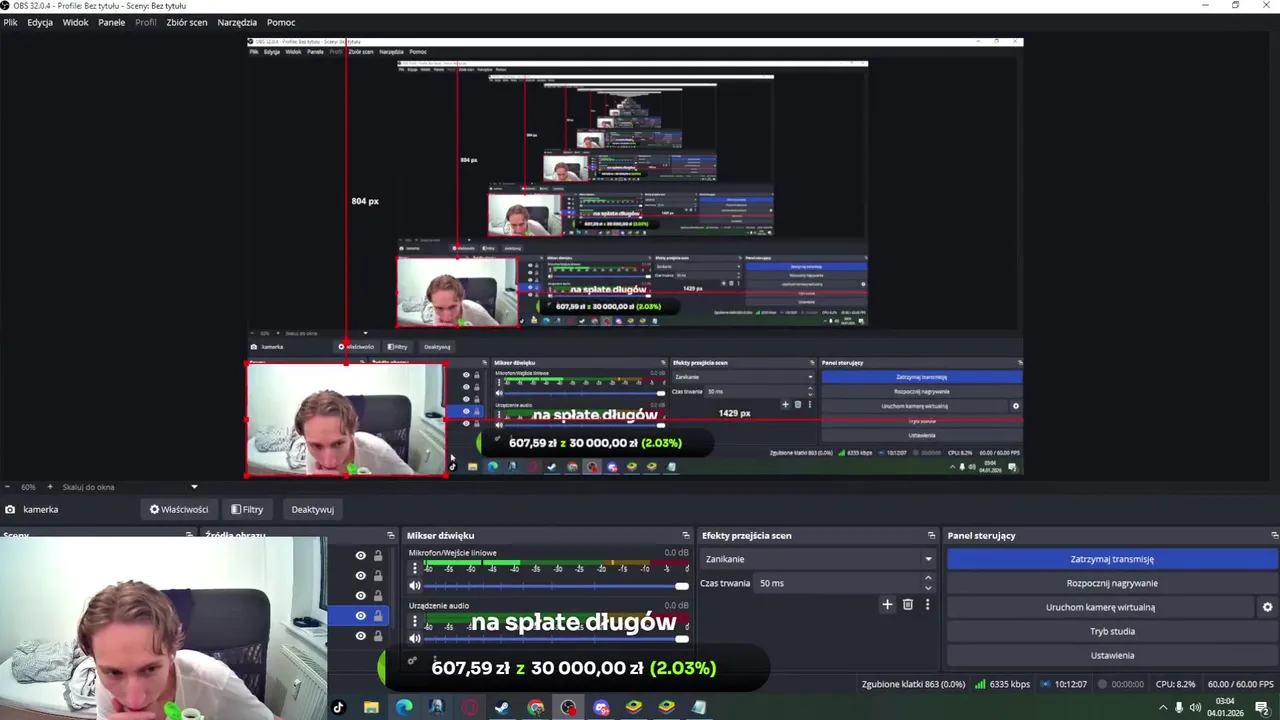Open Ustawienia from control panel
Image resolution: width=1280 pixels, height=720 pixels.
[1112, 655]
